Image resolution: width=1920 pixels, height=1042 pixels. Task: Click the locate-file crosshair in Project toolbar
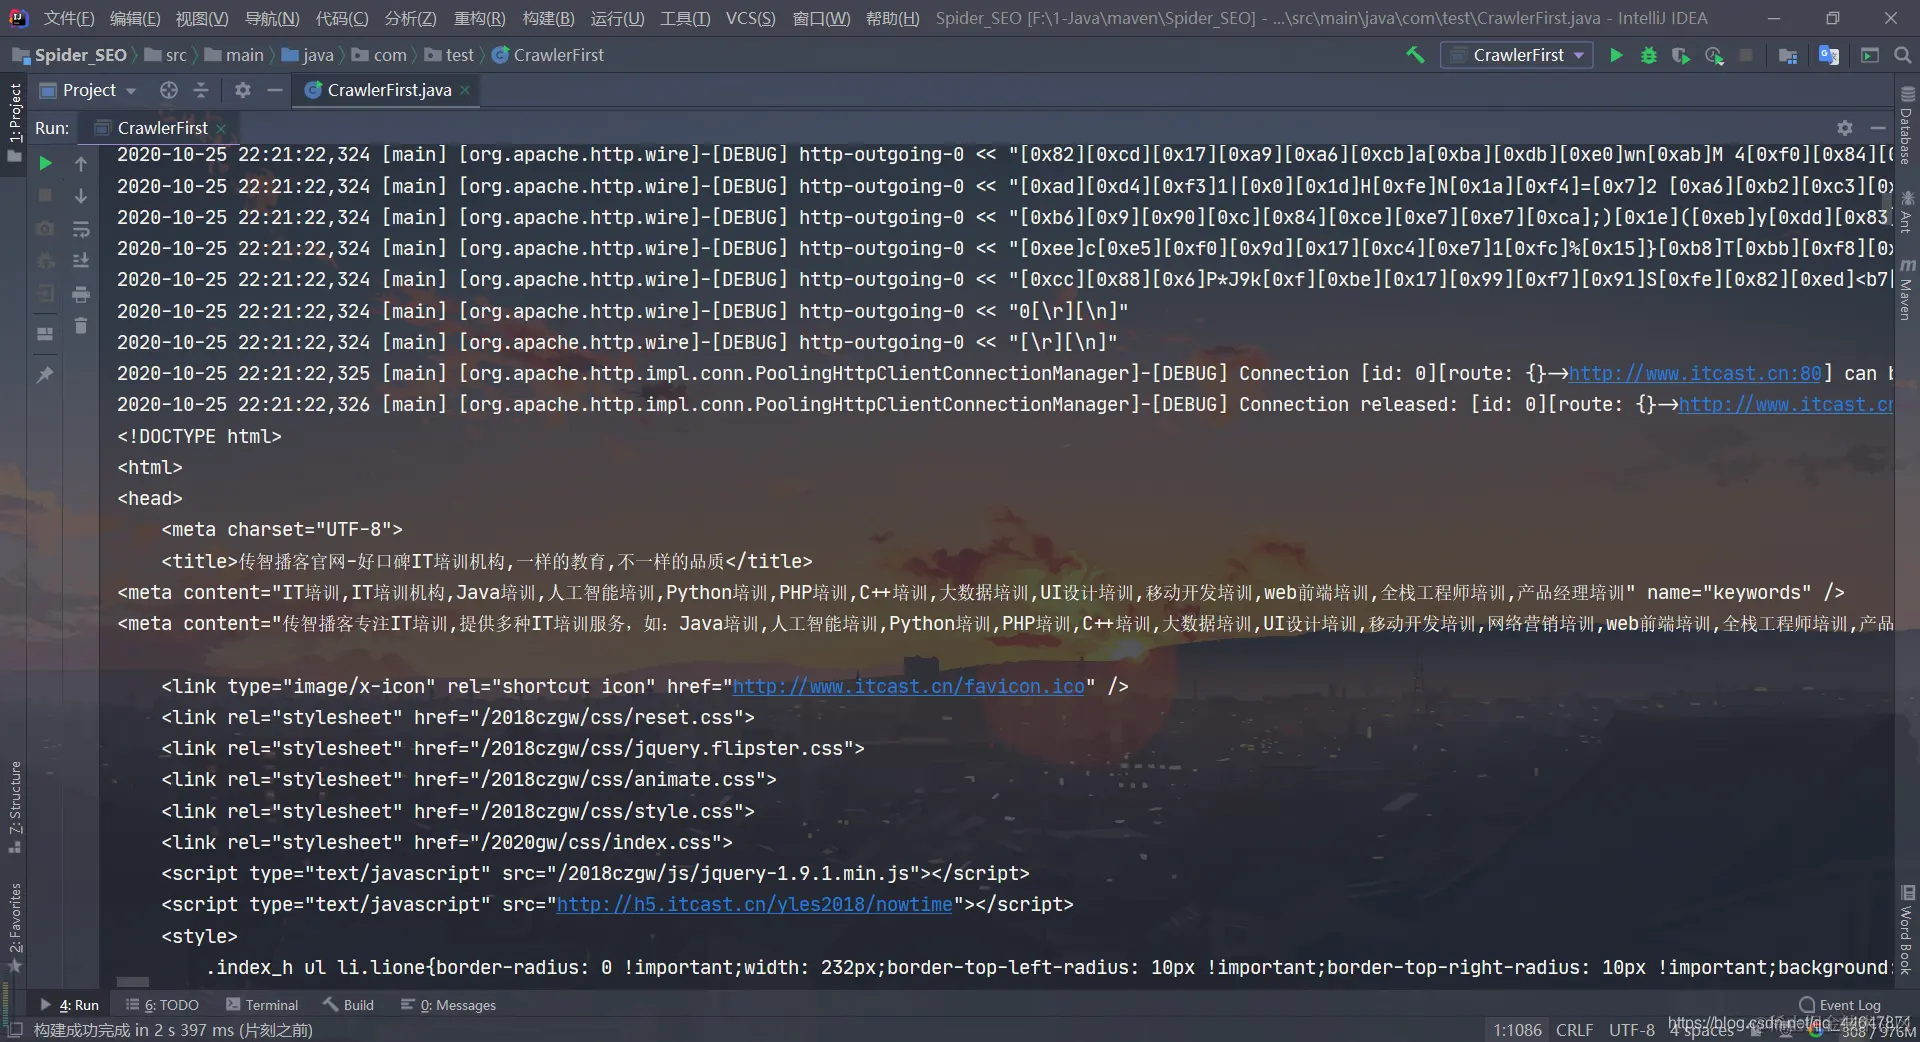(x=169, y=90)
